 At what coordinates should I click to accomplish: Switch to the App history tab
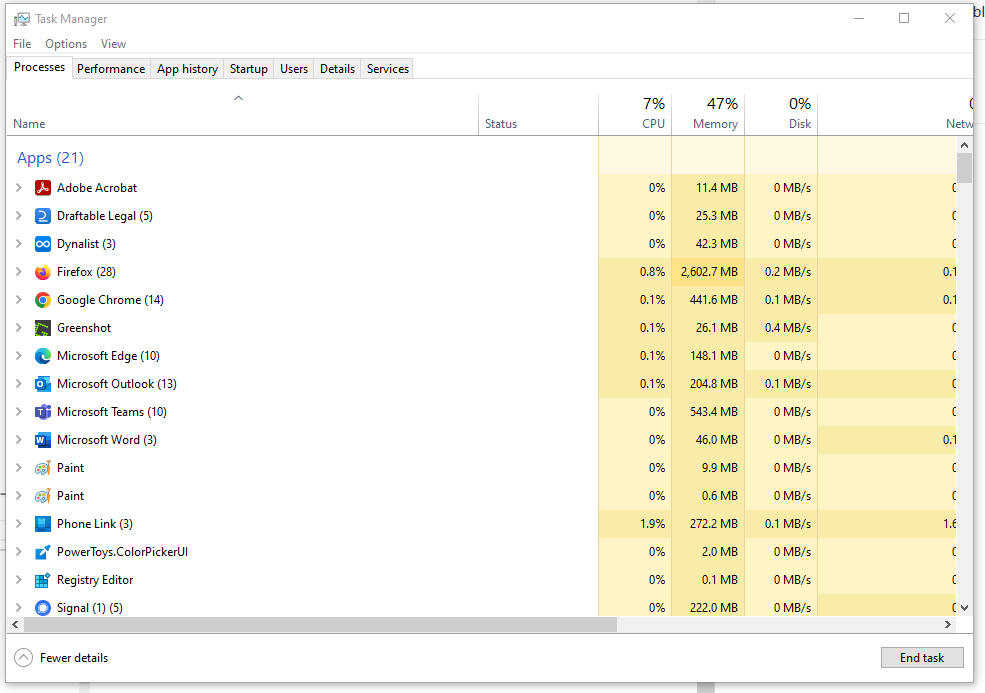[x=187, y=68]
